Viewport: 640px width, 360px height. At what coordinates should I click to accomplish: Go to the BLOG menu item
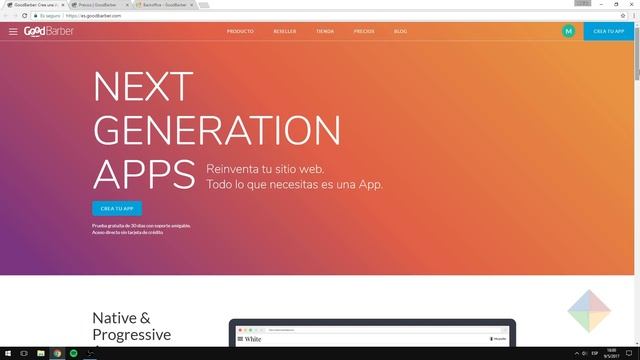[400, 31]
